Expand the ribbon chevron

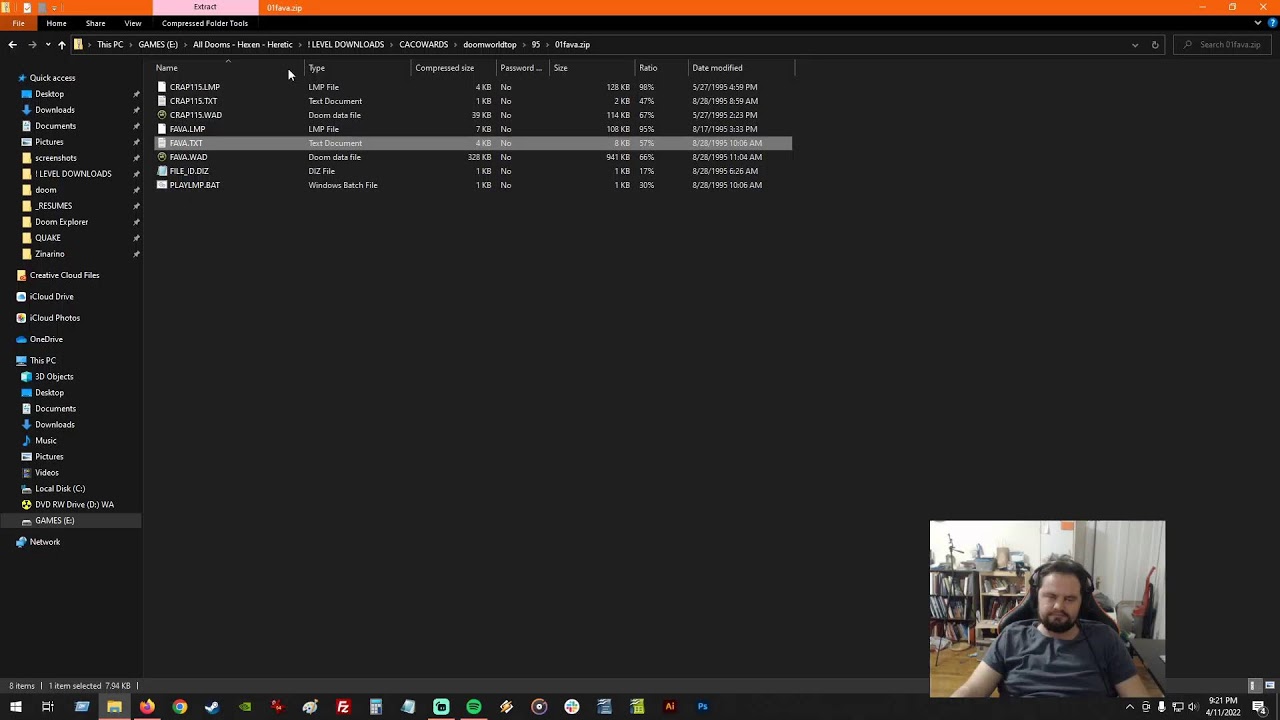click(x=1257, y=23)
